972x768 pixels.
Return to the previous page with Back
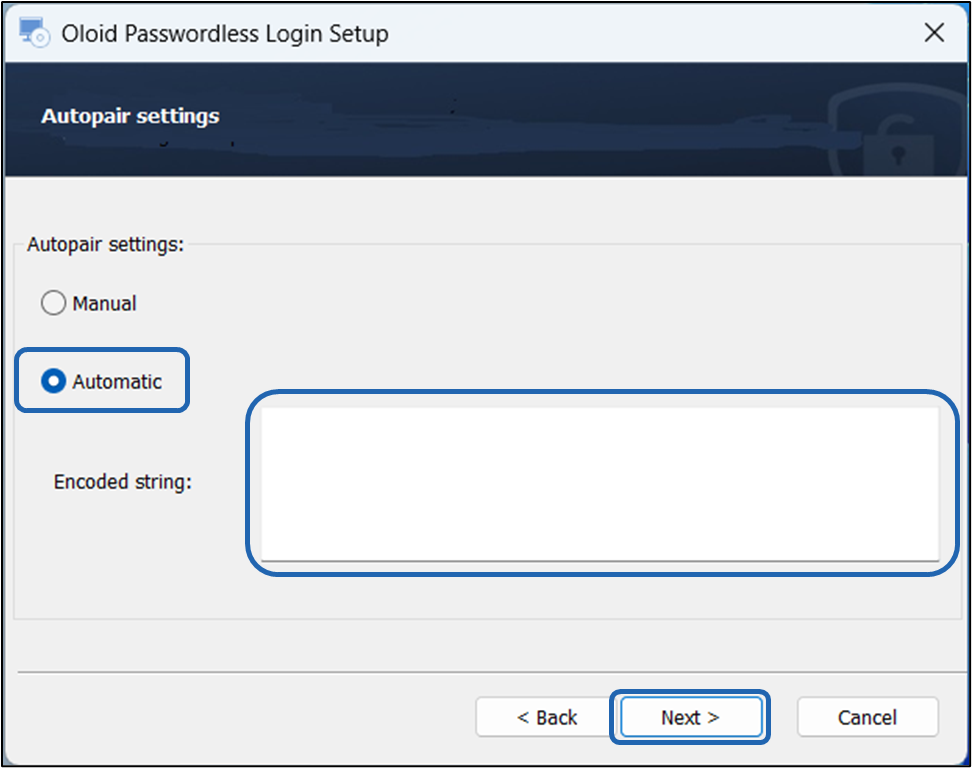point(546,717)
